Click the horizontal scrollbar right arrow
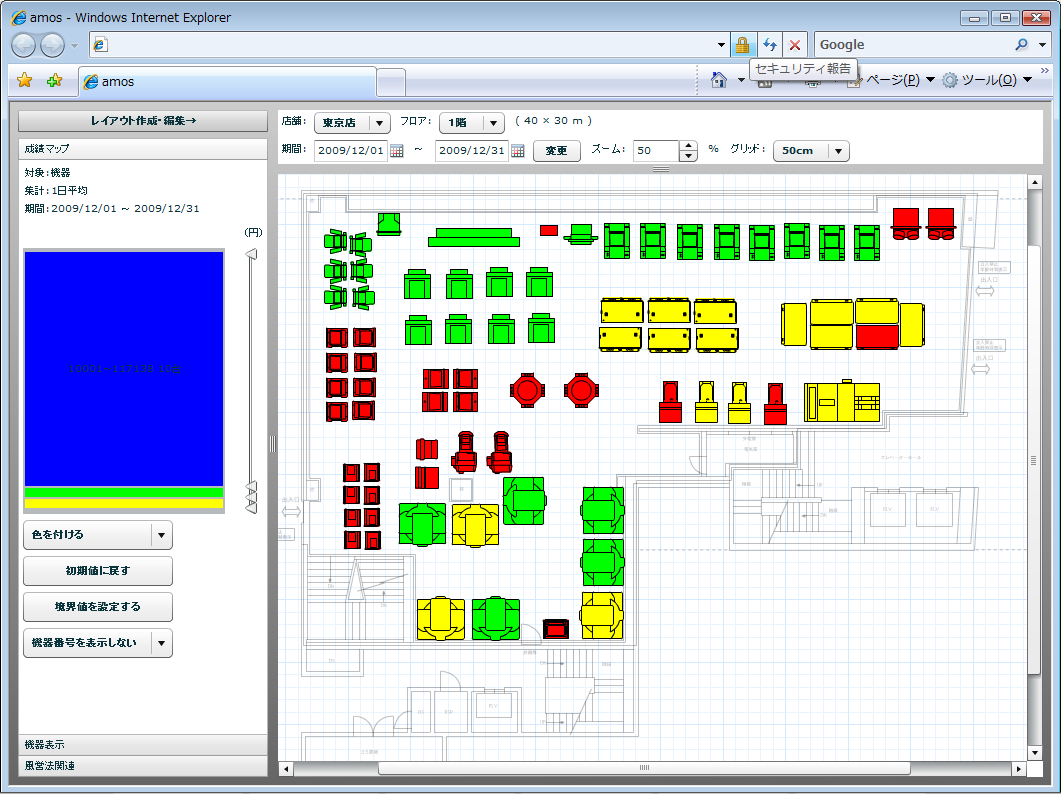The image size is (1061, 794). (1019, 769)
